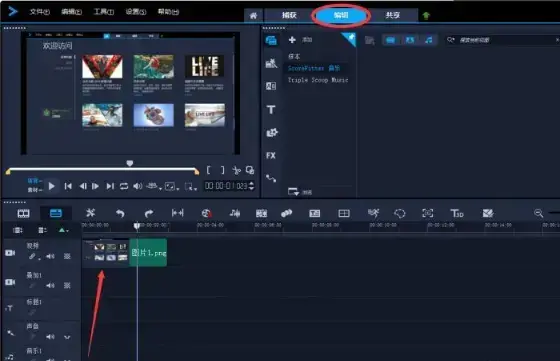Jump to the start of the project

click(x=68, y=186)
